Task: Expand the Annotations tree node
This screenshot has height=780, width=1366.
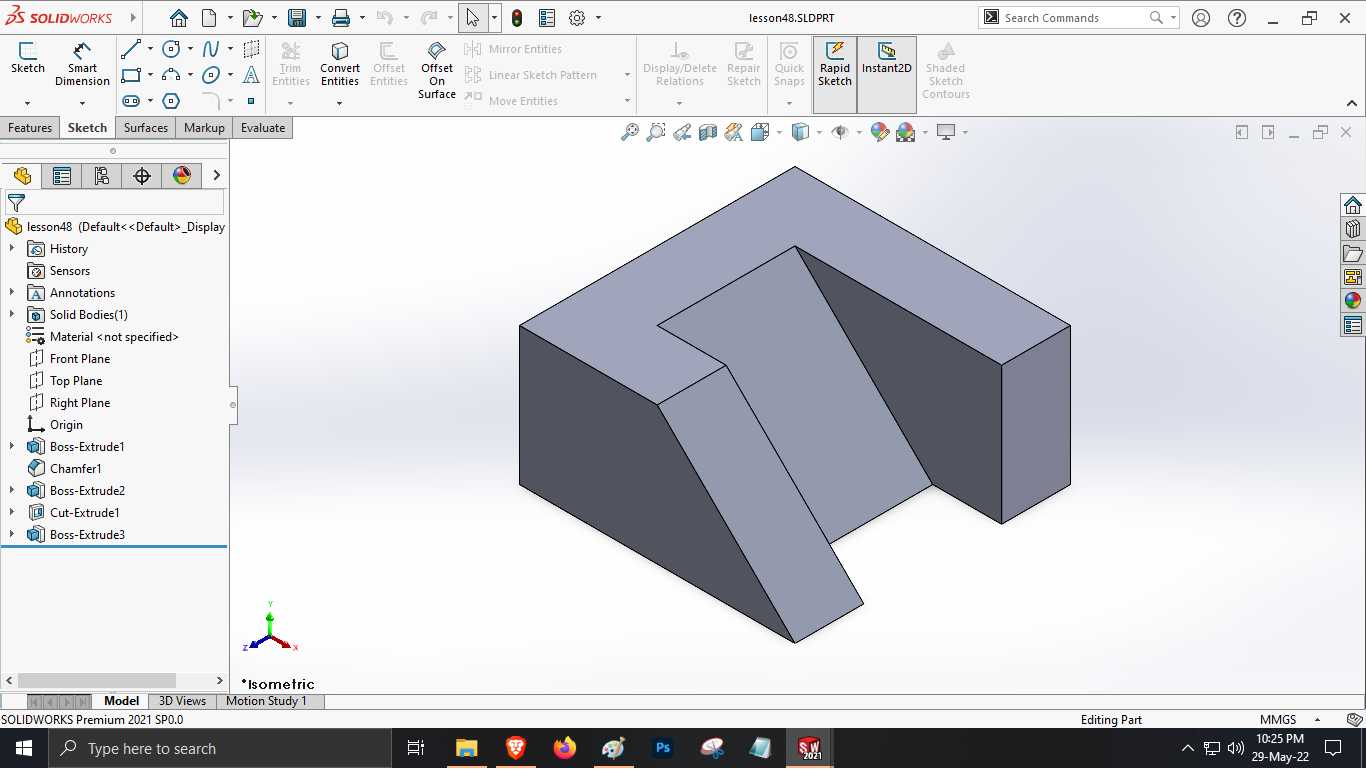Action: coord(12,292)
